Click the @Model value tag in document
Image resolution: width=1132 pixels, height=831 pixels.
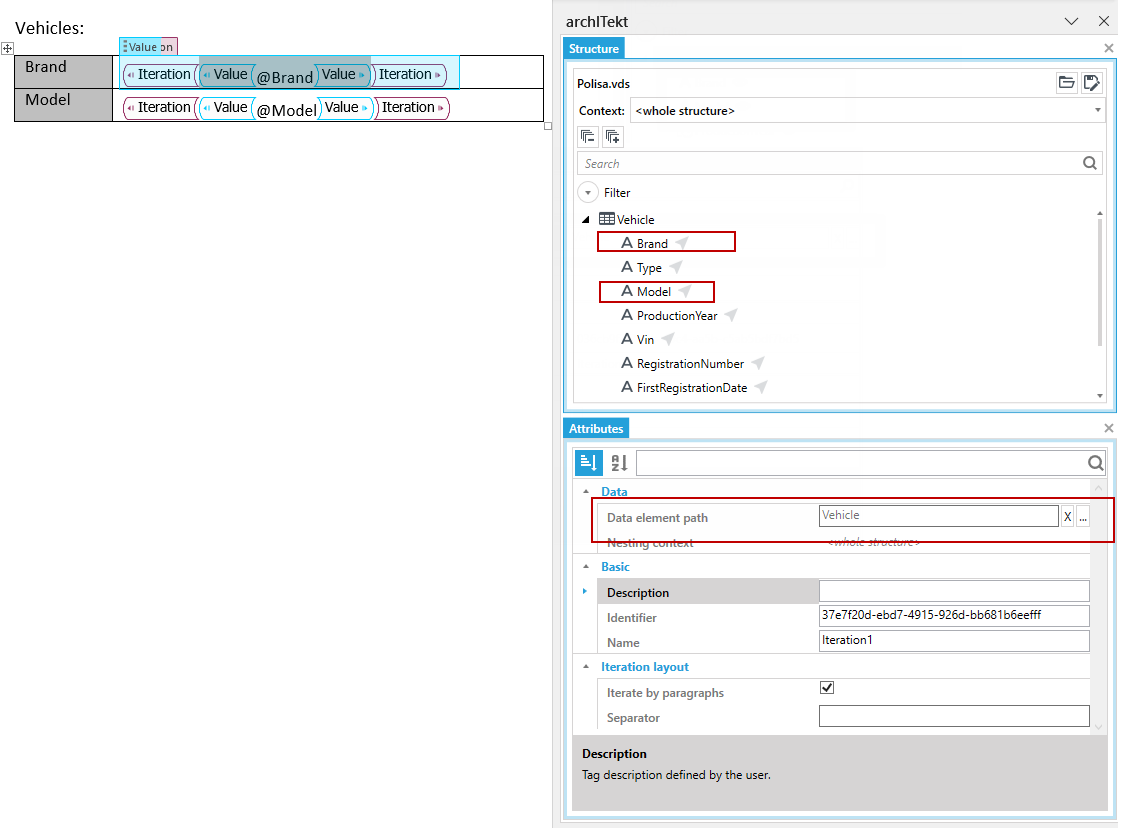click(x=287, y=110)
